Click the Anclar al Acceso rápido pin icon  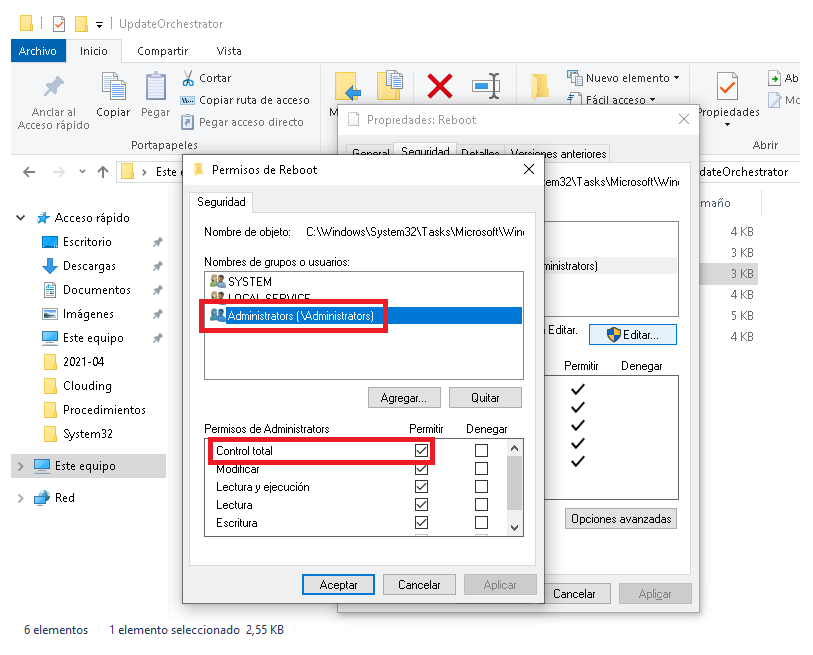pos(53,87)
